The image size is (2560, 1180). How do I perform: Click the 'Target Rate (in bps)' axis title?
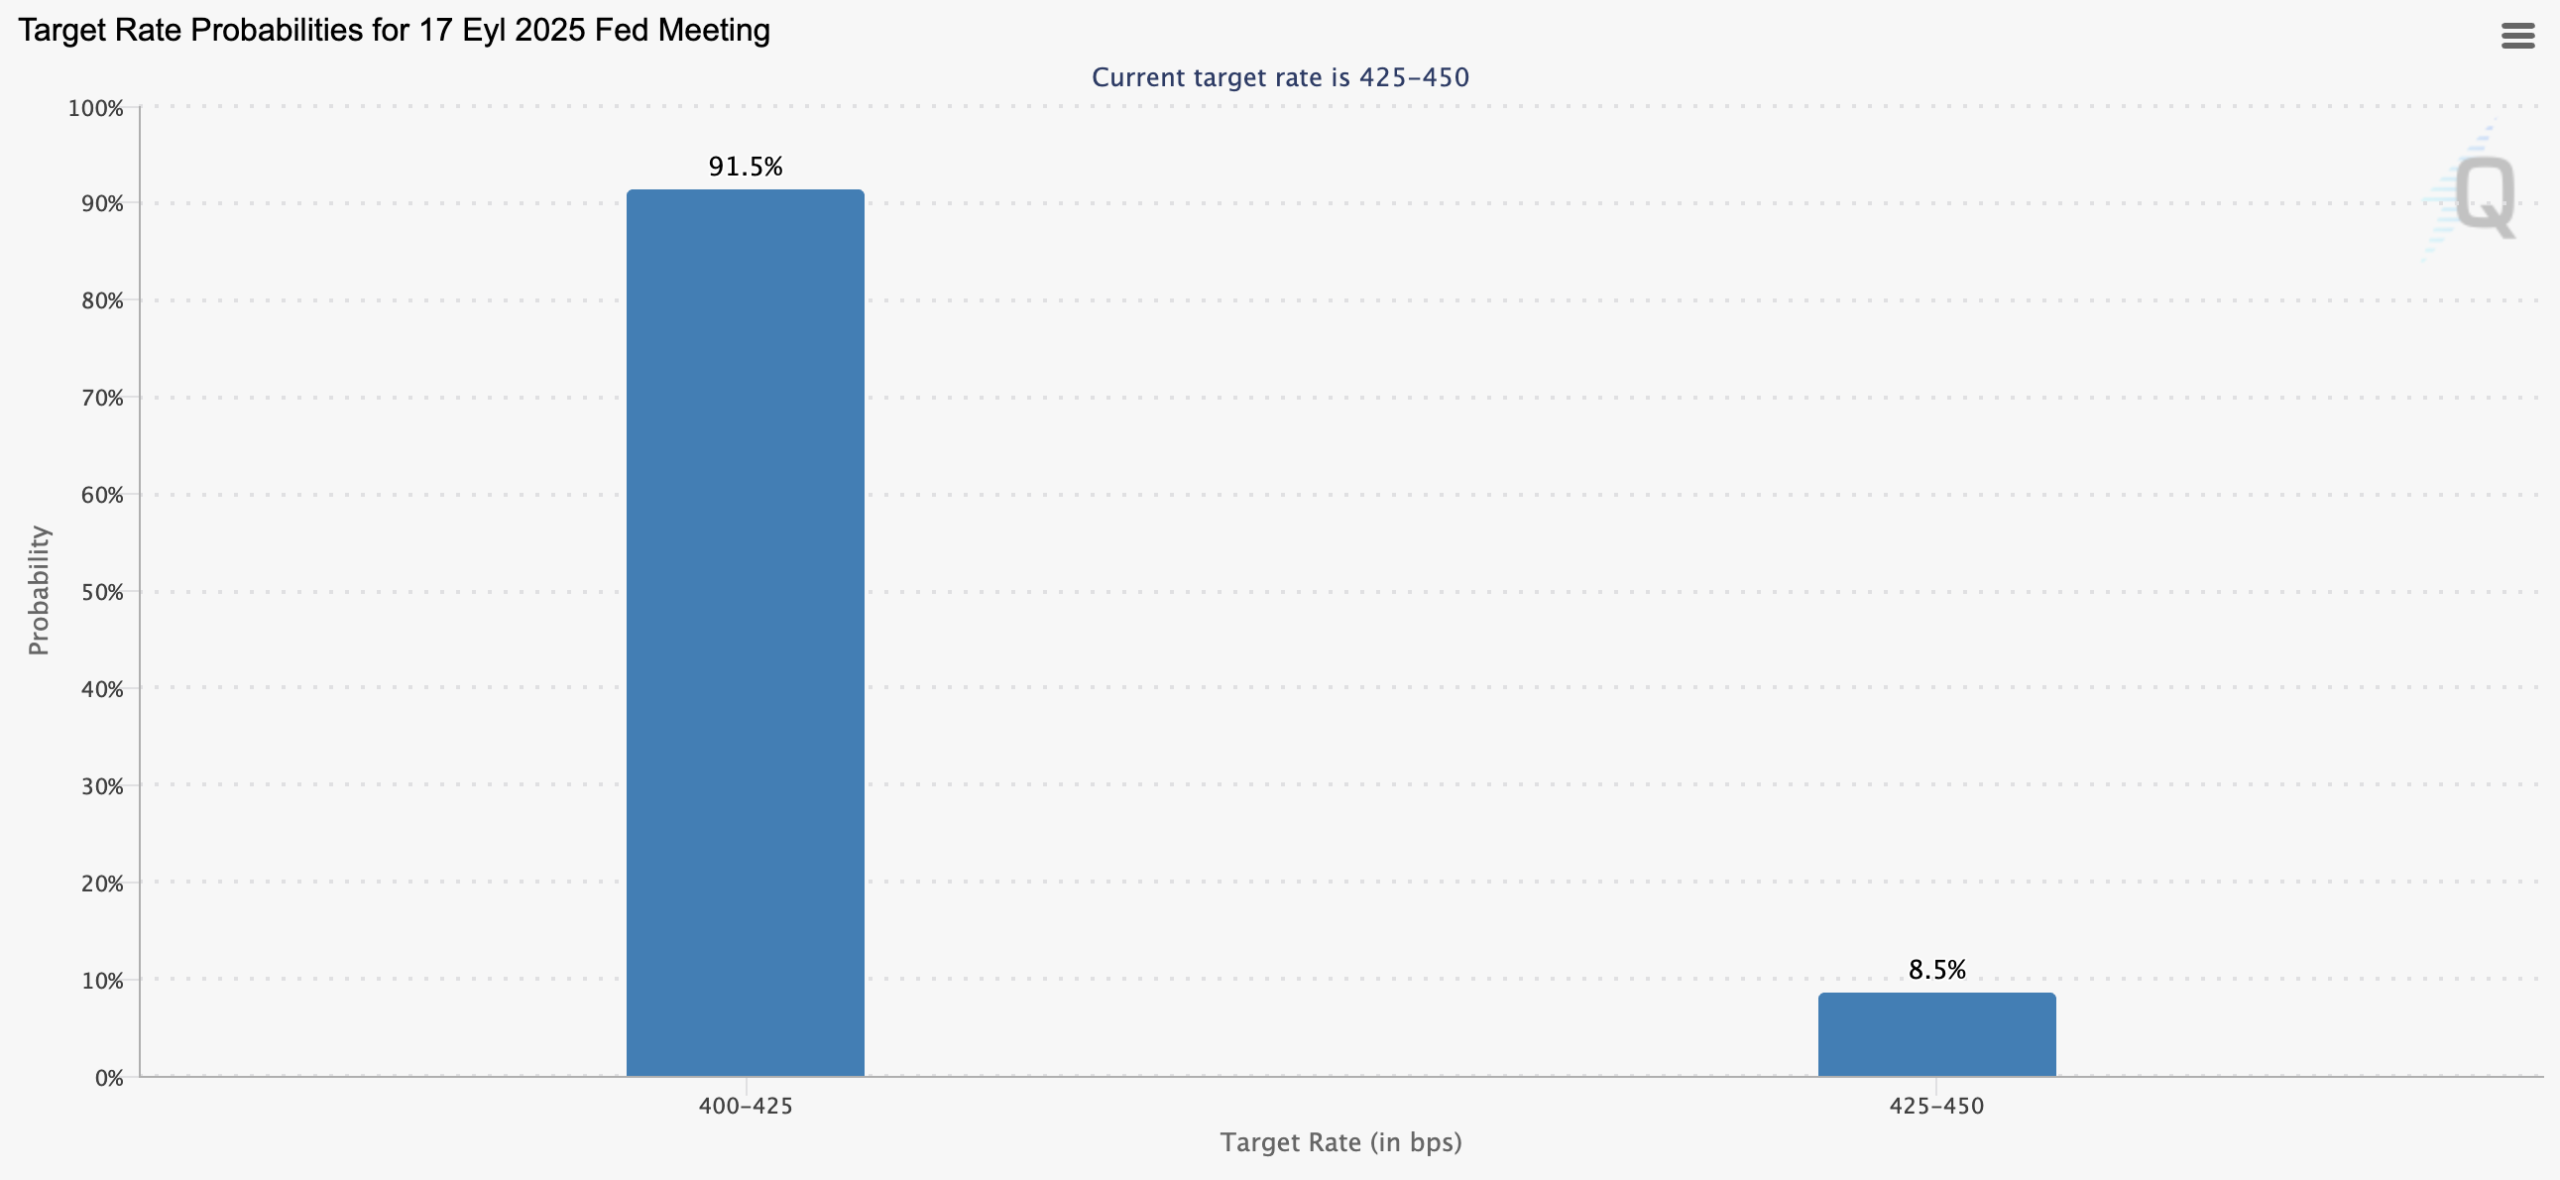click(x=1340, y=1142)
